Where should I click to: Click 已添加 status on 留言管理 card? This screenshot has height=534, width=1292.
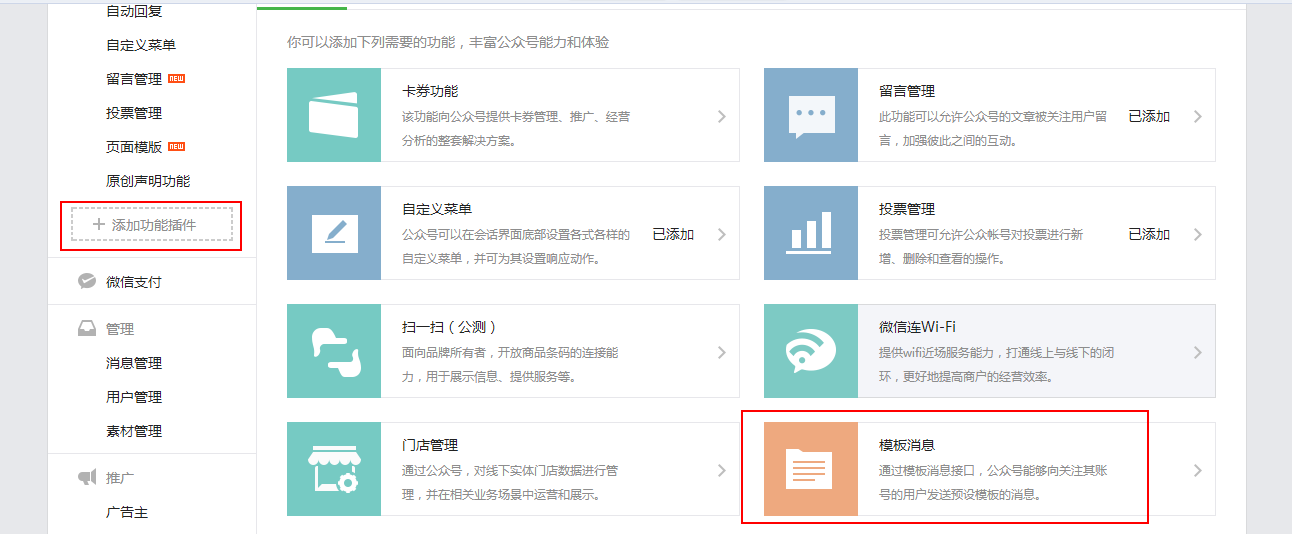click(1149, 116)
